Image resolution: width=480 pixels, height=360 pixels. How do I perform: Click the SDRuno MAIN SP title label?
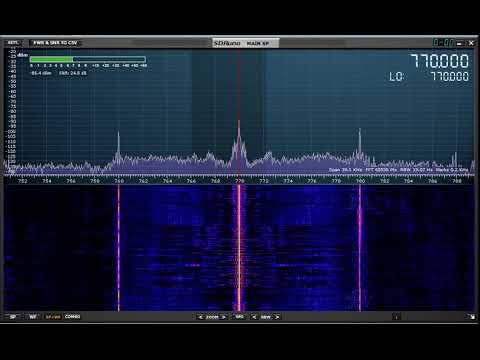pyautogui.click(x=246, y=43)
